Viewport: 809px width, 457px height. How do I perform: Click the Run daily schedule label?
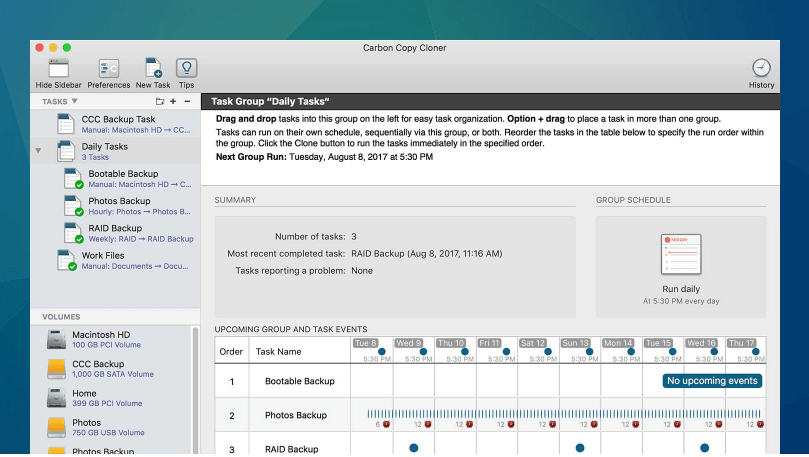pos(681,289)
